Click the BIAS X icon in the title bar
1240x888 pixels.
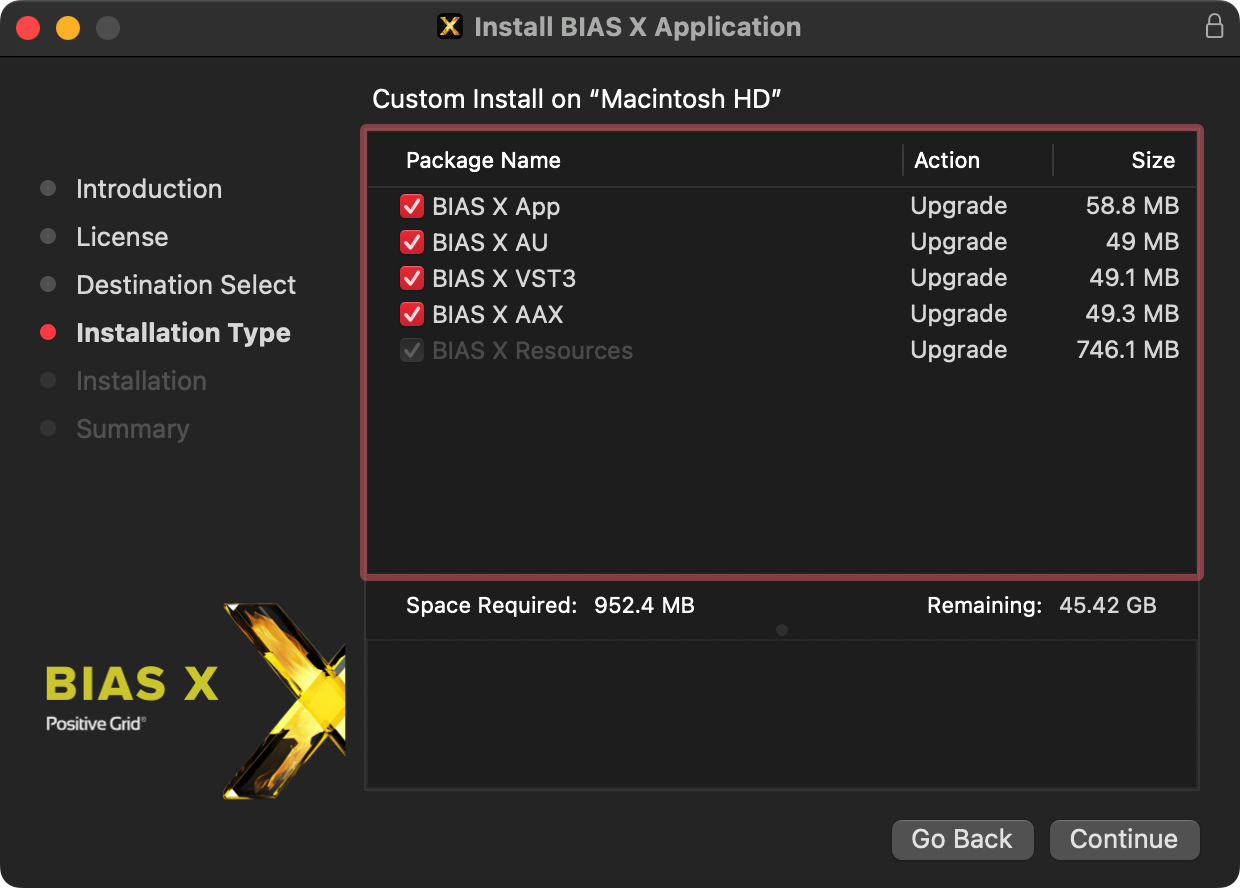tap(450, 27)
